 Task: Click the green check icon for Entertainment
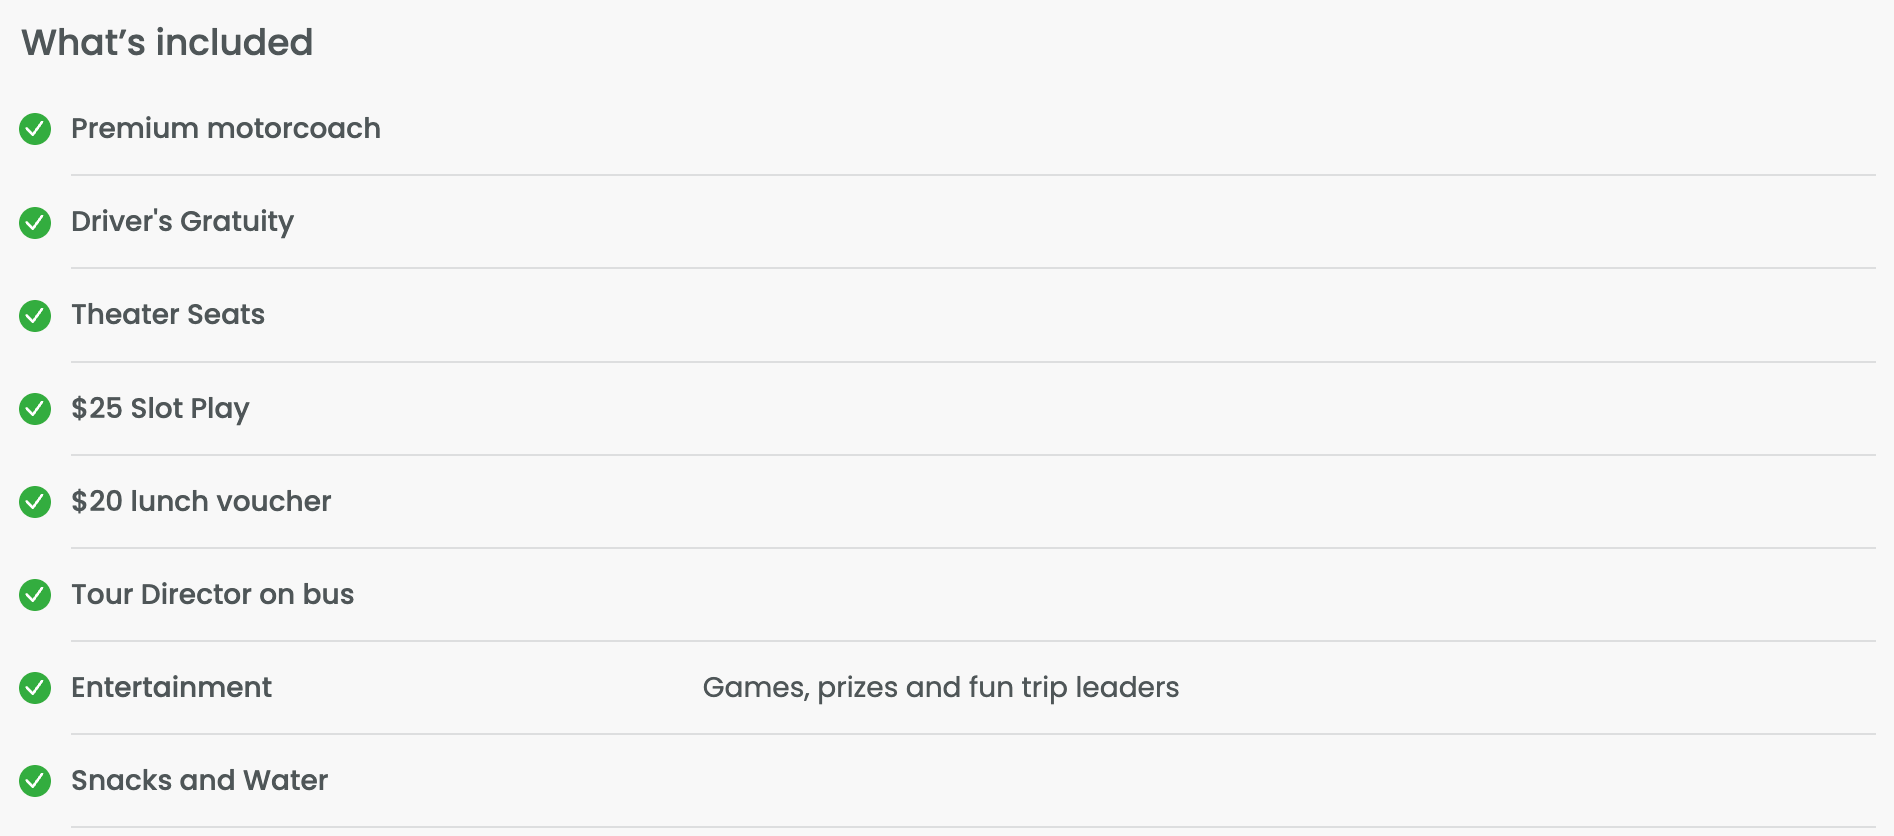click(x=35, y=687)
